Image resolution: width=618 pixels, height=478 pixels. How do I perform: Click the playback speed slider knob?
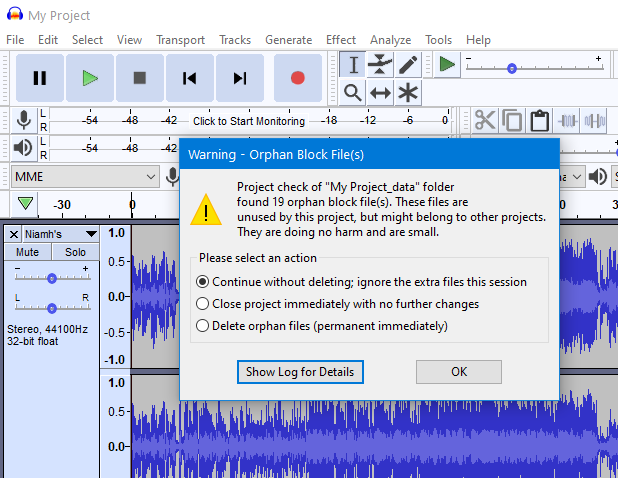pos(512,69)
